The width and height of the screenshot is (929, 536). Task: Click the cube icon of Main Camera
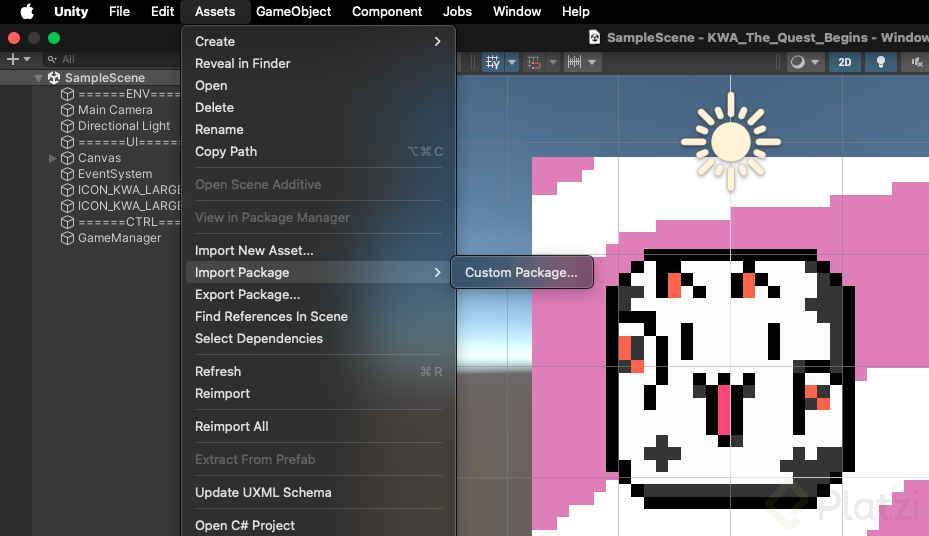click(68, 110)
